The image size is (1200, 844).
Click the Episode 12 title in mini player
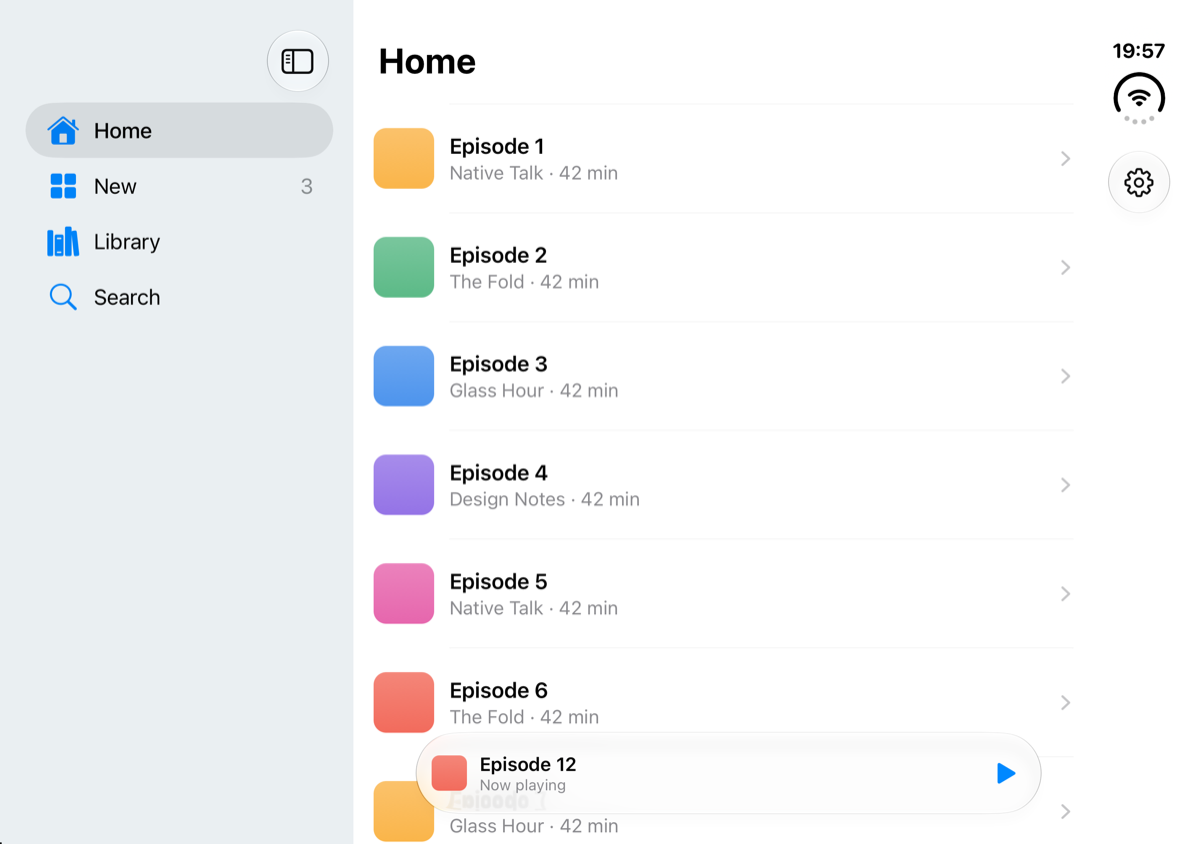(x=528, y=765)
